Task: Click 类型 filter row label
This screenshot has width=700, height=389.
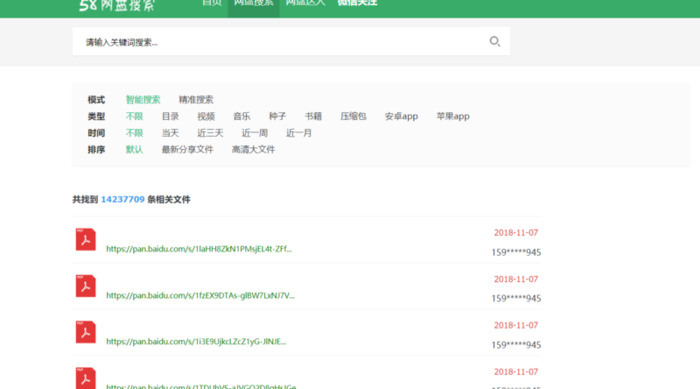Action: (x=96, y=117)
